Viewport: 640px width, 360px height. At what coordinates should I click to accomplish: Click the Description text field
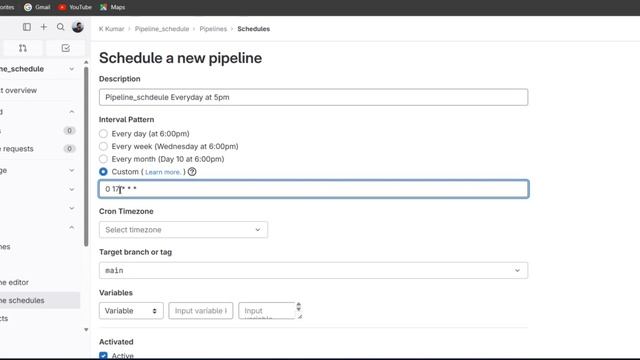[313, 97]
